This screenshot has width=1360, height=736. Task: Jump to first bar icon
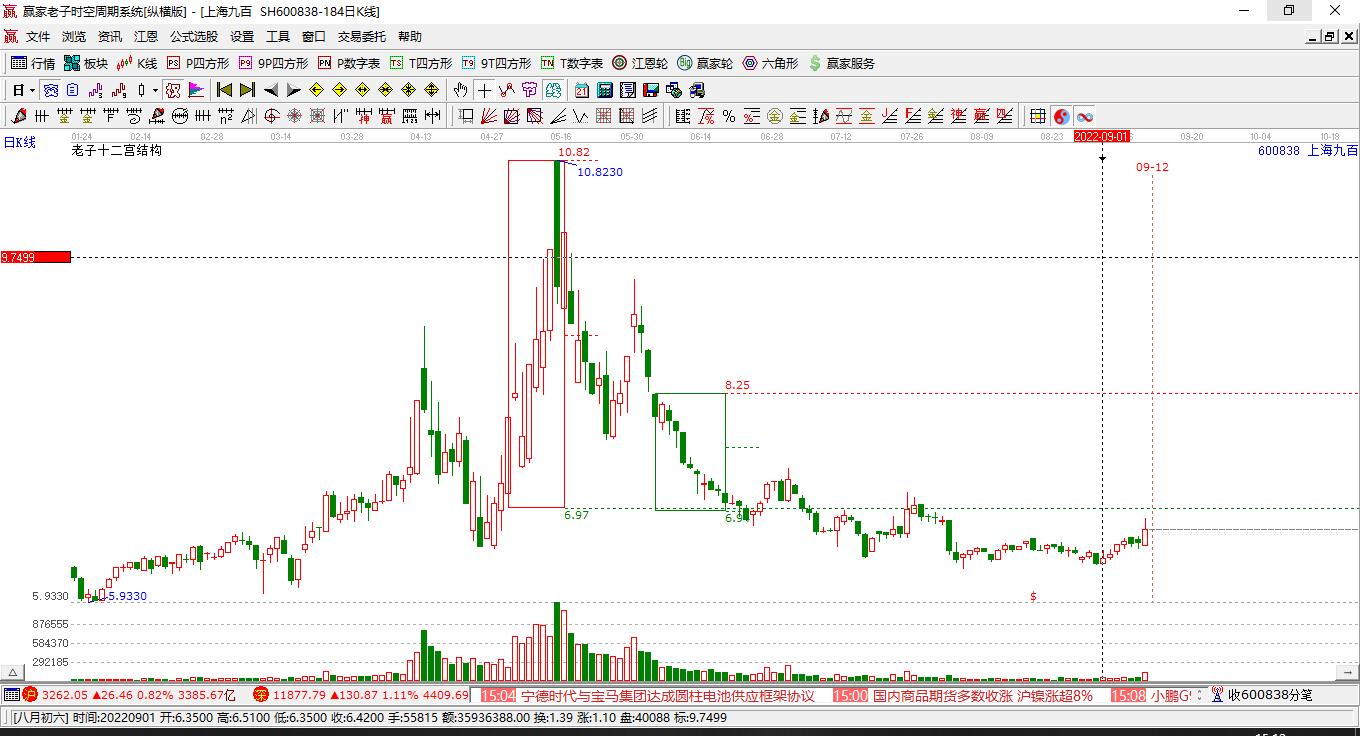tap(225, 90)
